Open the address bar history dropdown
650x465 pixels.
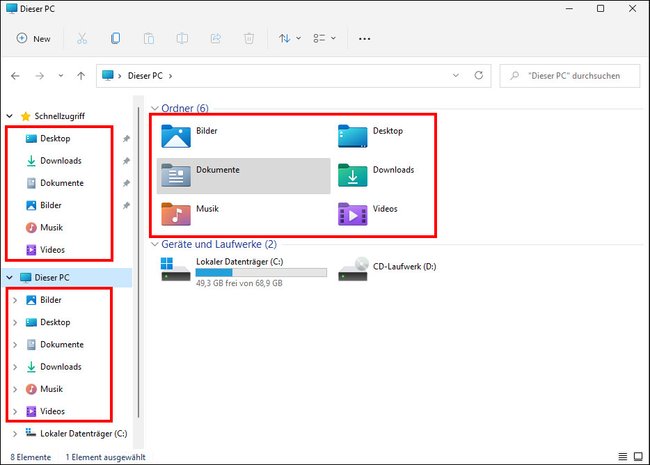point(456,75)
